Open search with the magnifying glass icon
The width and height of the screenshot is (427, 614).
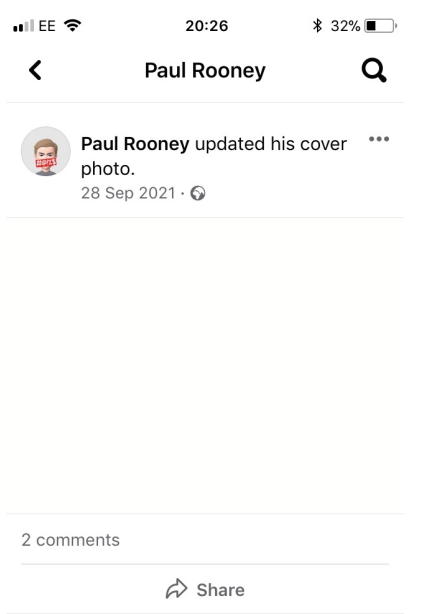pyautogui.click(x=374, y=70)
